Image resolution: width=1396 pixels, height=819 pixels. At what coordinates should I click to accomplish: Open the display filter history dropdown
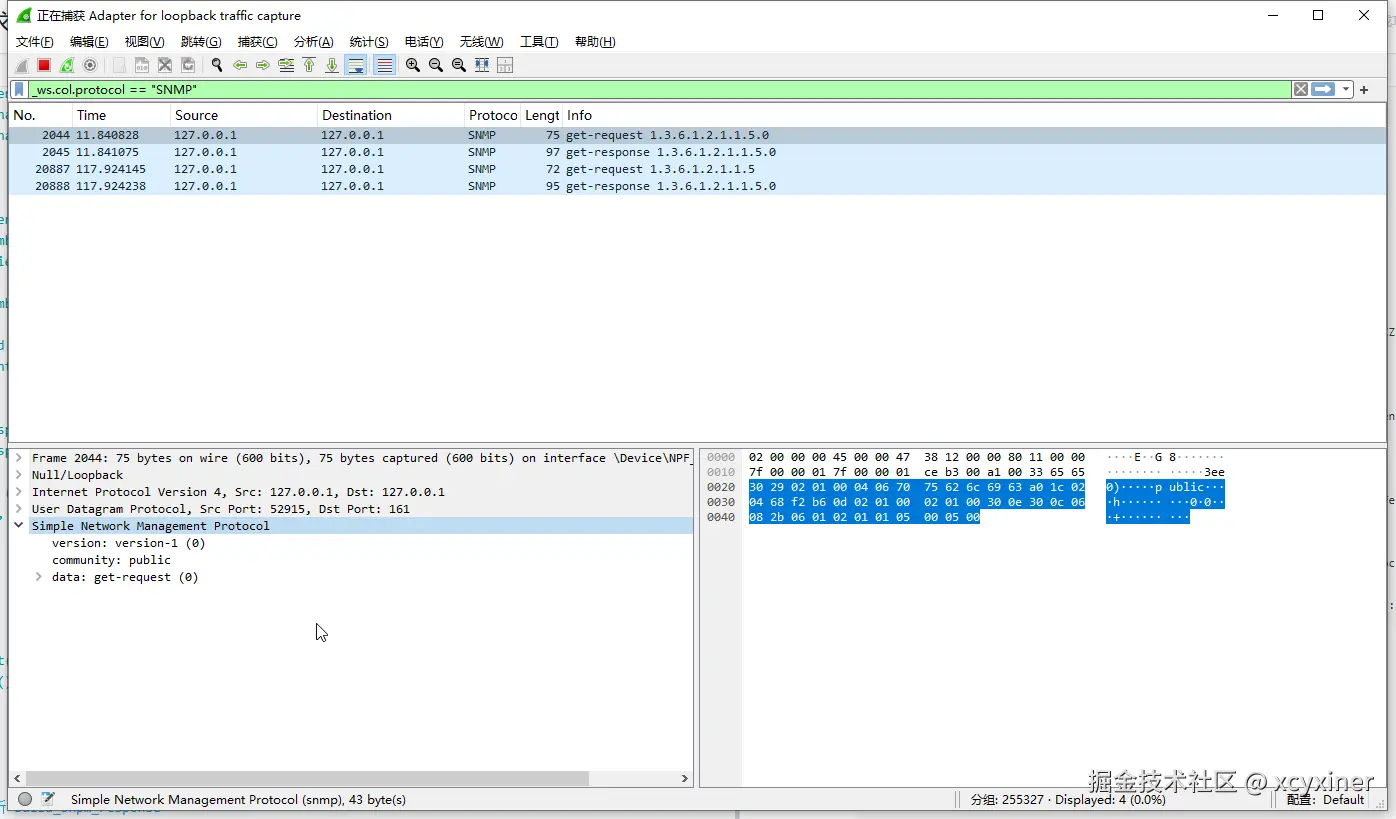point(1346,89)
